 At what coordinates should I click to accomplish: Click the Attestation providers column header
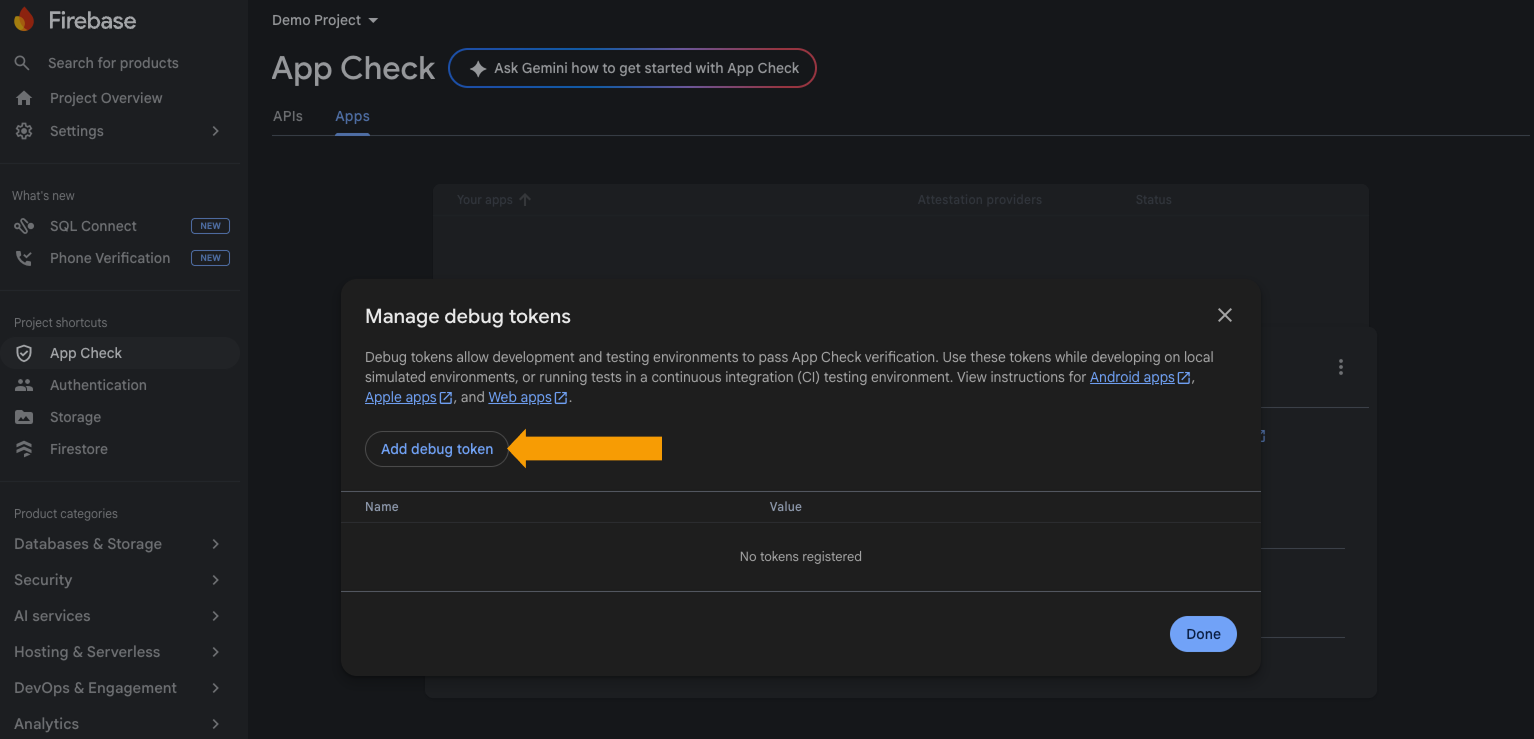click(x=980, y=200)
